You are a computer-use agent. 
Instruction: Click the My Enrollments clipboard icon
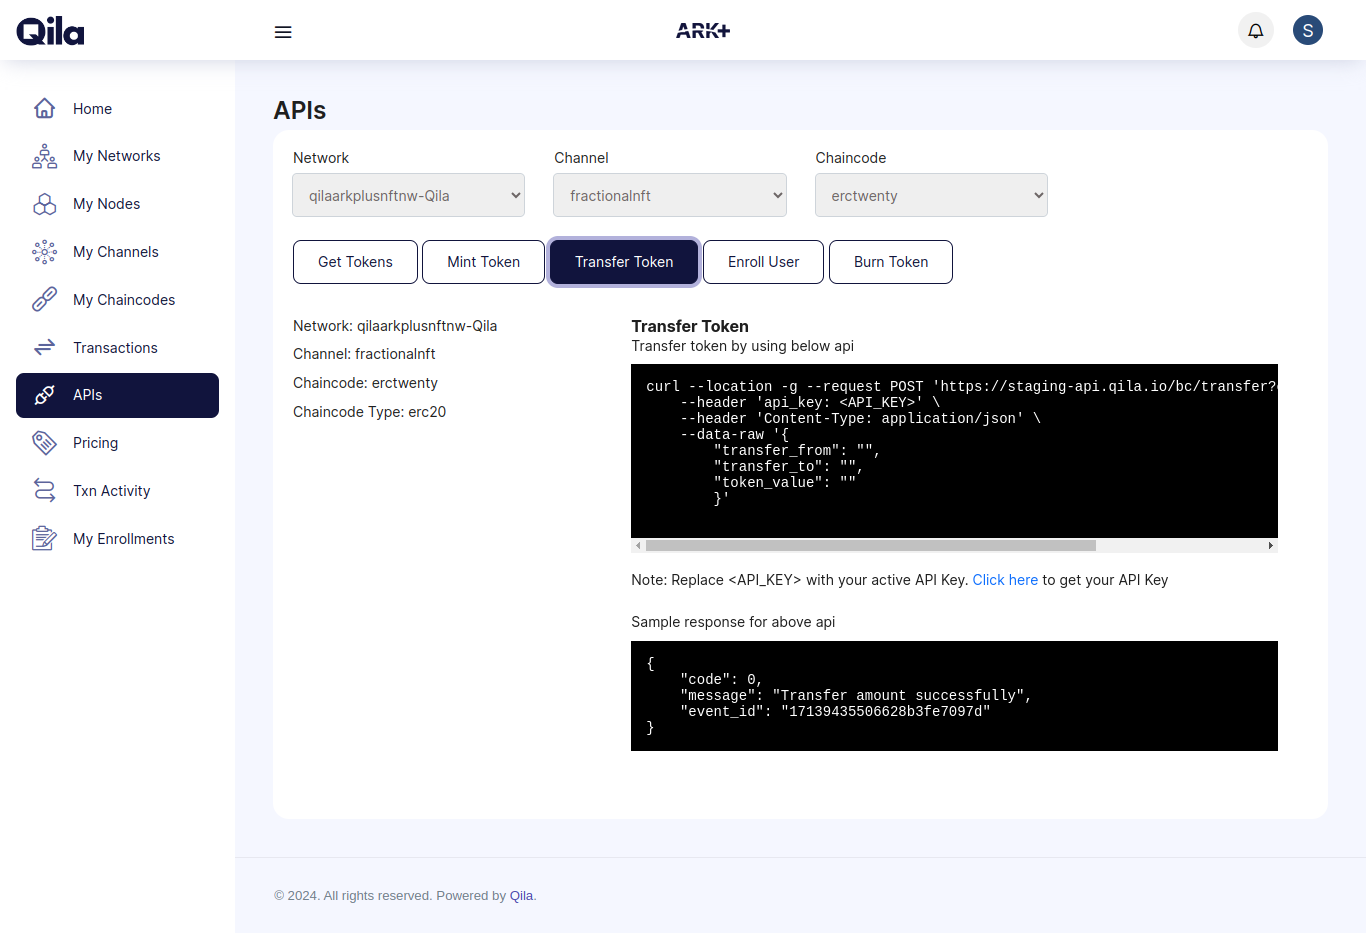click(44, 538)
